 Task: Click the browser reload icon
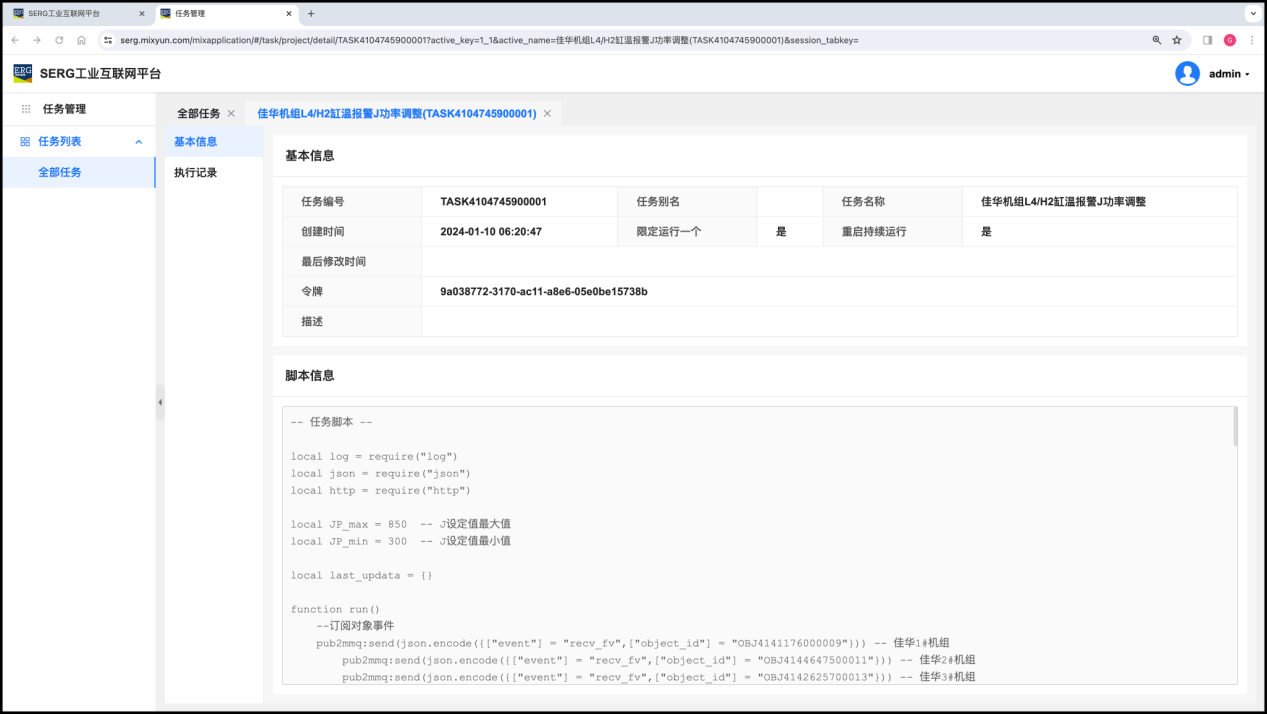59,40
